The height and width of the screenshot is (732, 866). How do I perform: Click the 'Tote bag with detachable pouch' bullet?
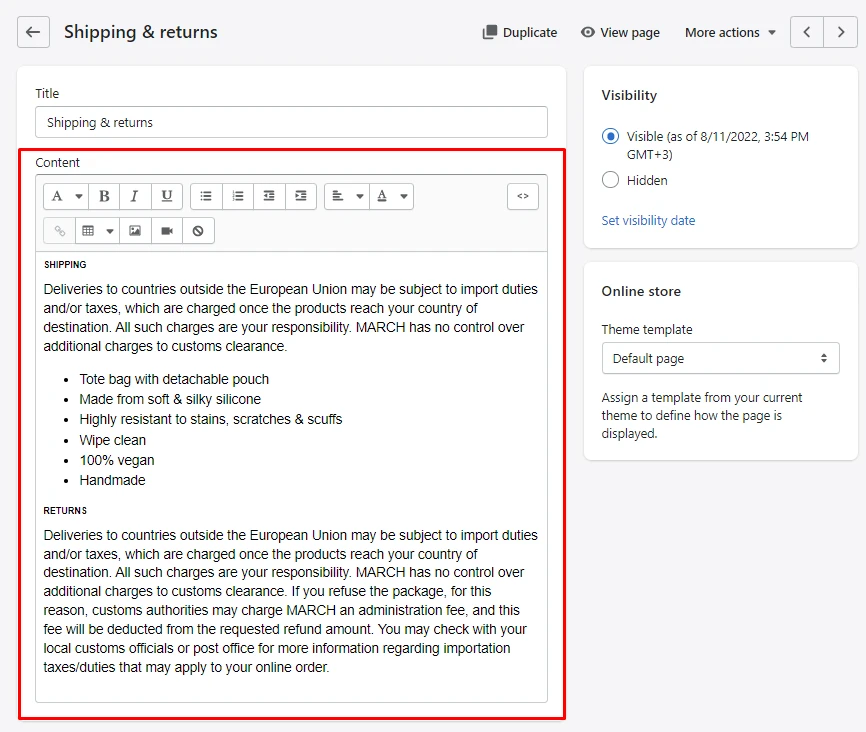coord(174,380)
